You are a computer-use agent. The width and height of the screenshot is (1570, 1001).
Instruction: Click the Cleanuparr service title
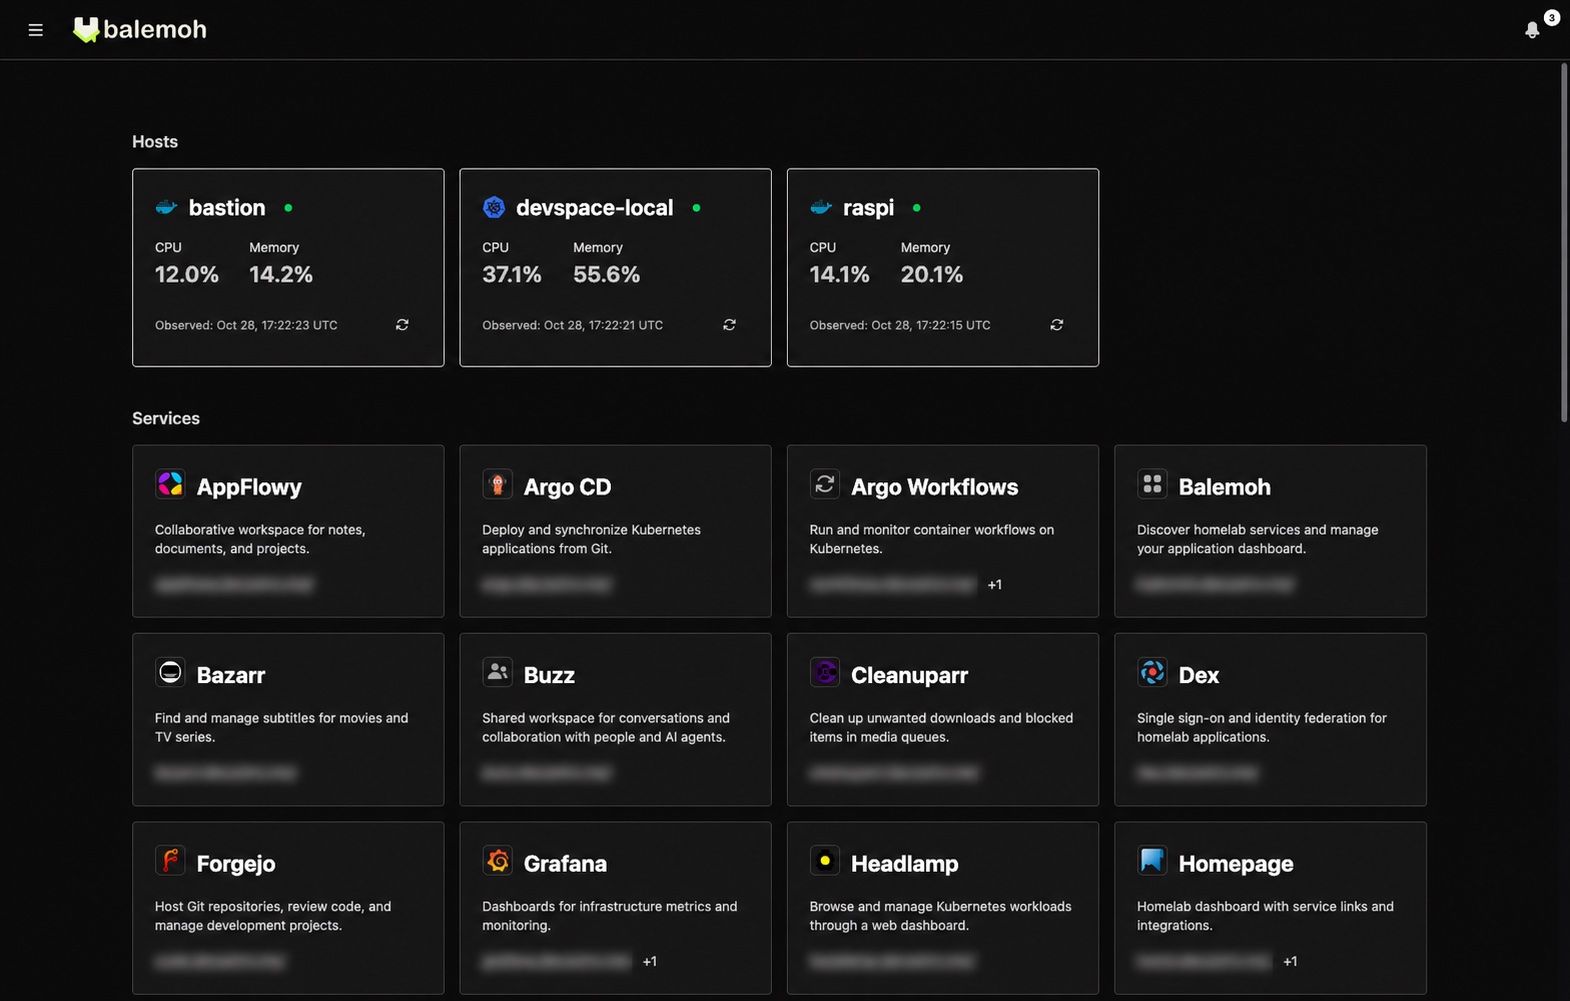point(909,675)
